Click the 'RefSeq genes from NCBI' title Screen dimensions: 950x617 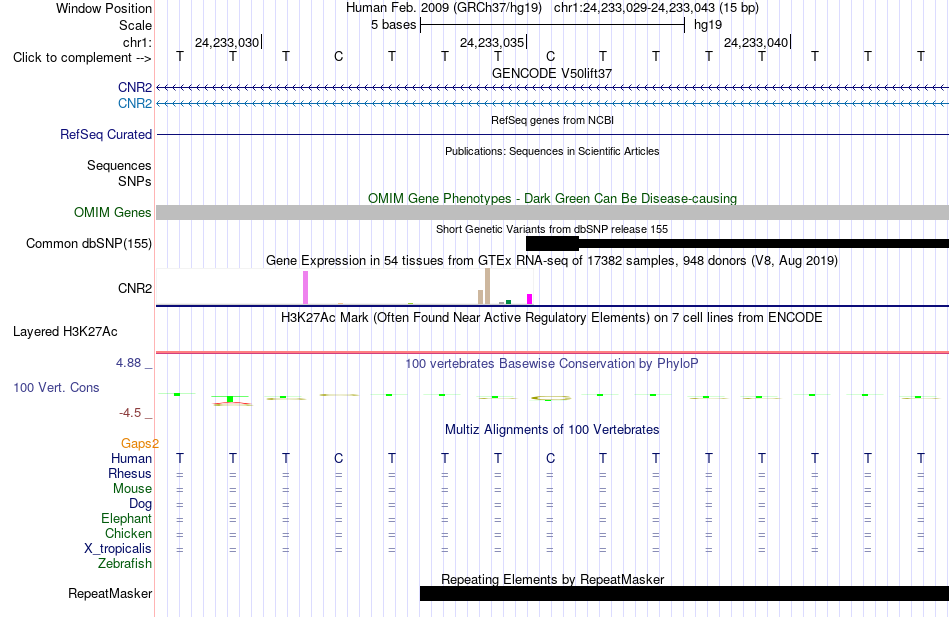(552, 120)
